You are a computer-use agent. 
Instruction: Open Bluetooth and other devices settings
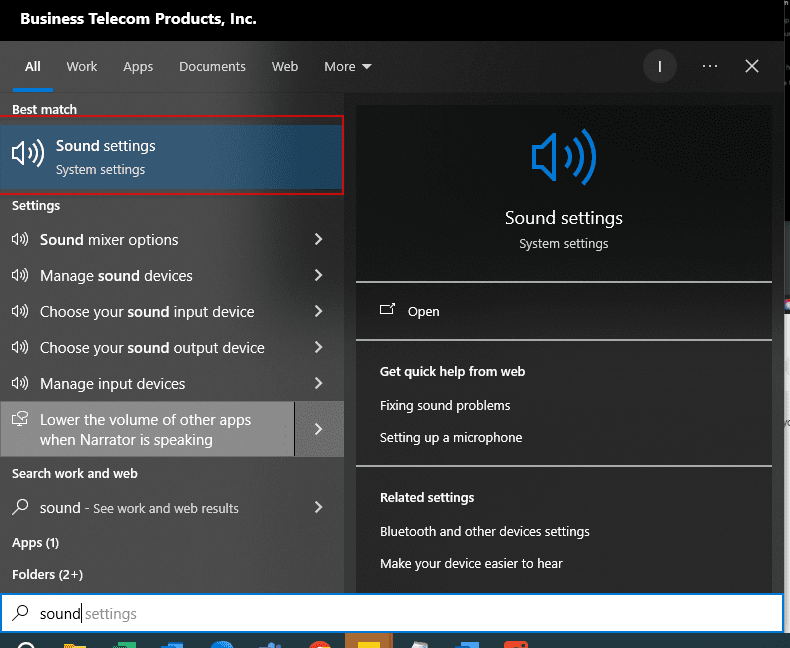(x=485, y=532)
